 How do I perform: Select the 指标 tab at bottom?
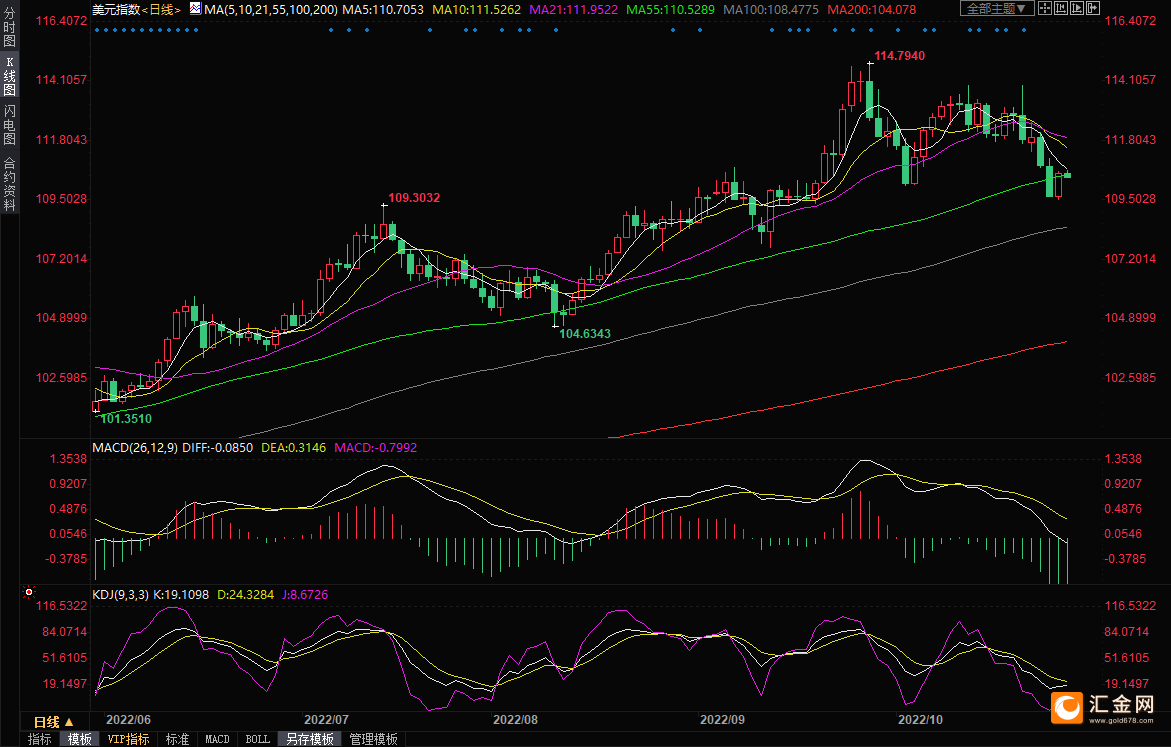(x=40, y=739)
